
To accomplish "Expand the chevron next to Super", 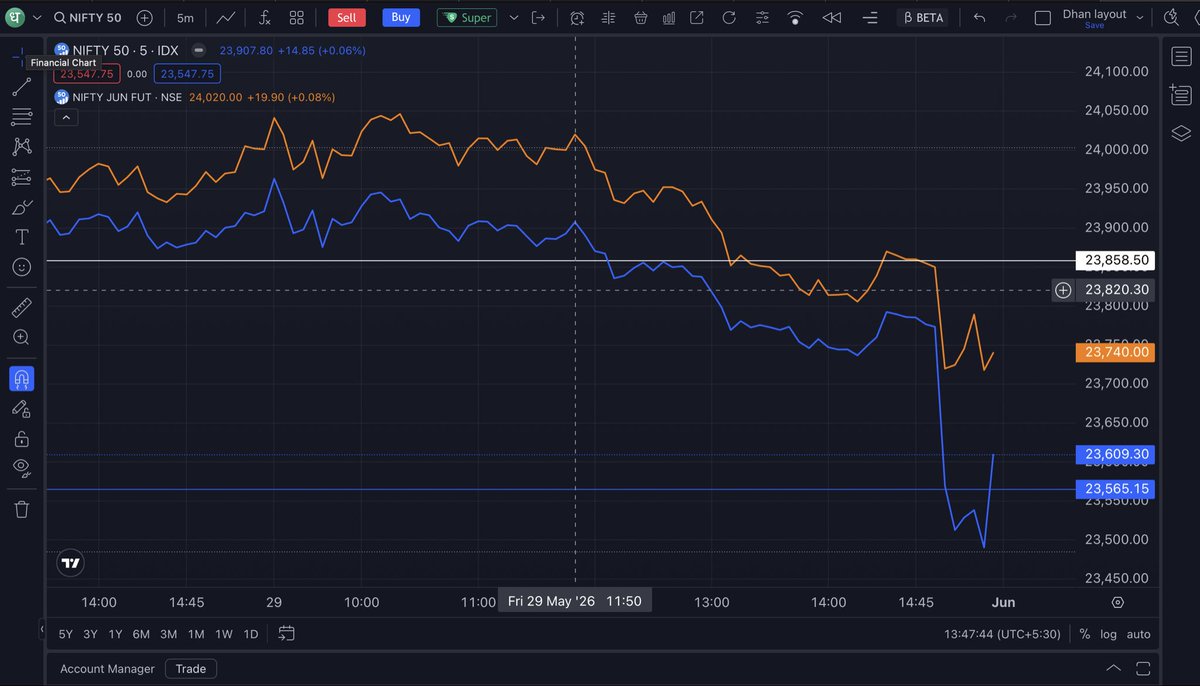I will click(x=514, y=17).
